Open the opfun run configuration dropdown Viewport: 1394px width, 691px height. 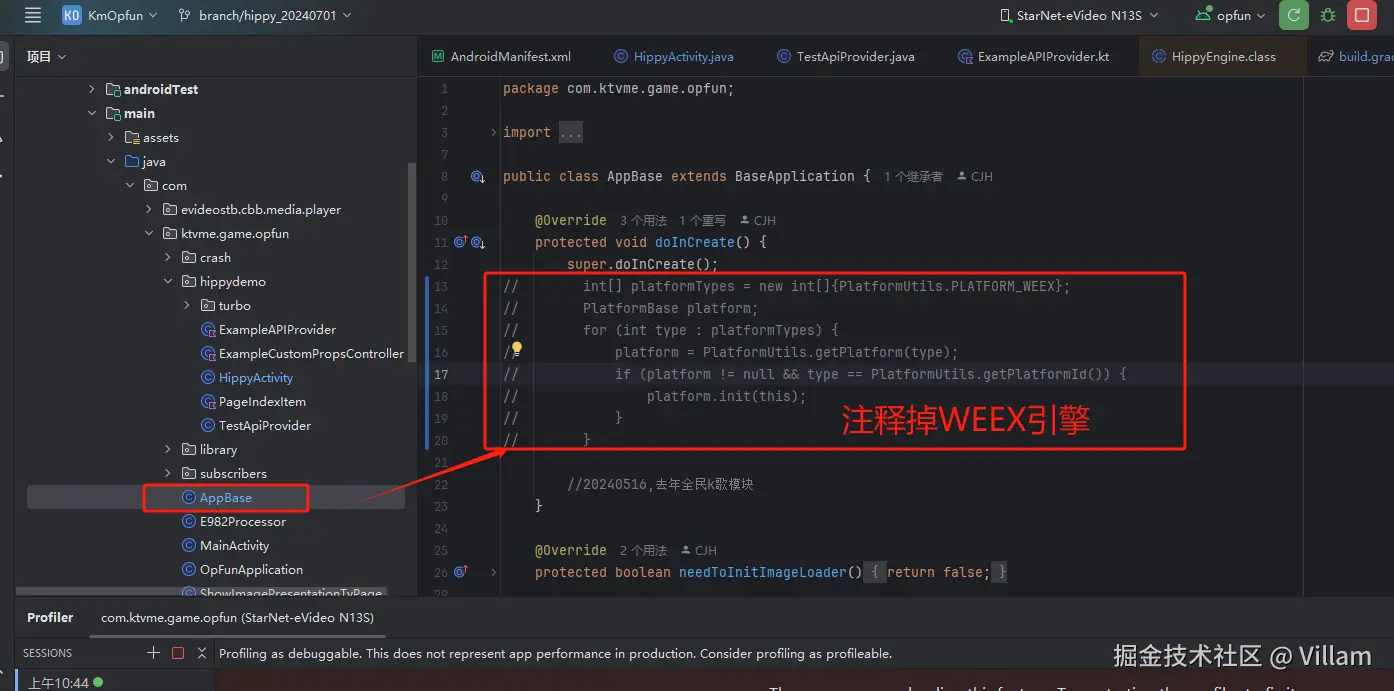(1229, 15)
